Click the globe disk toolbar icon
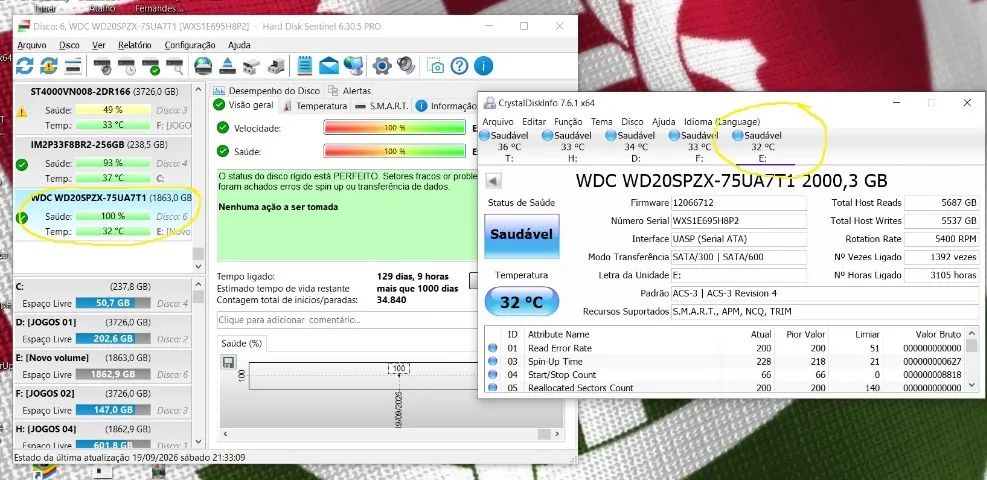 203,65
